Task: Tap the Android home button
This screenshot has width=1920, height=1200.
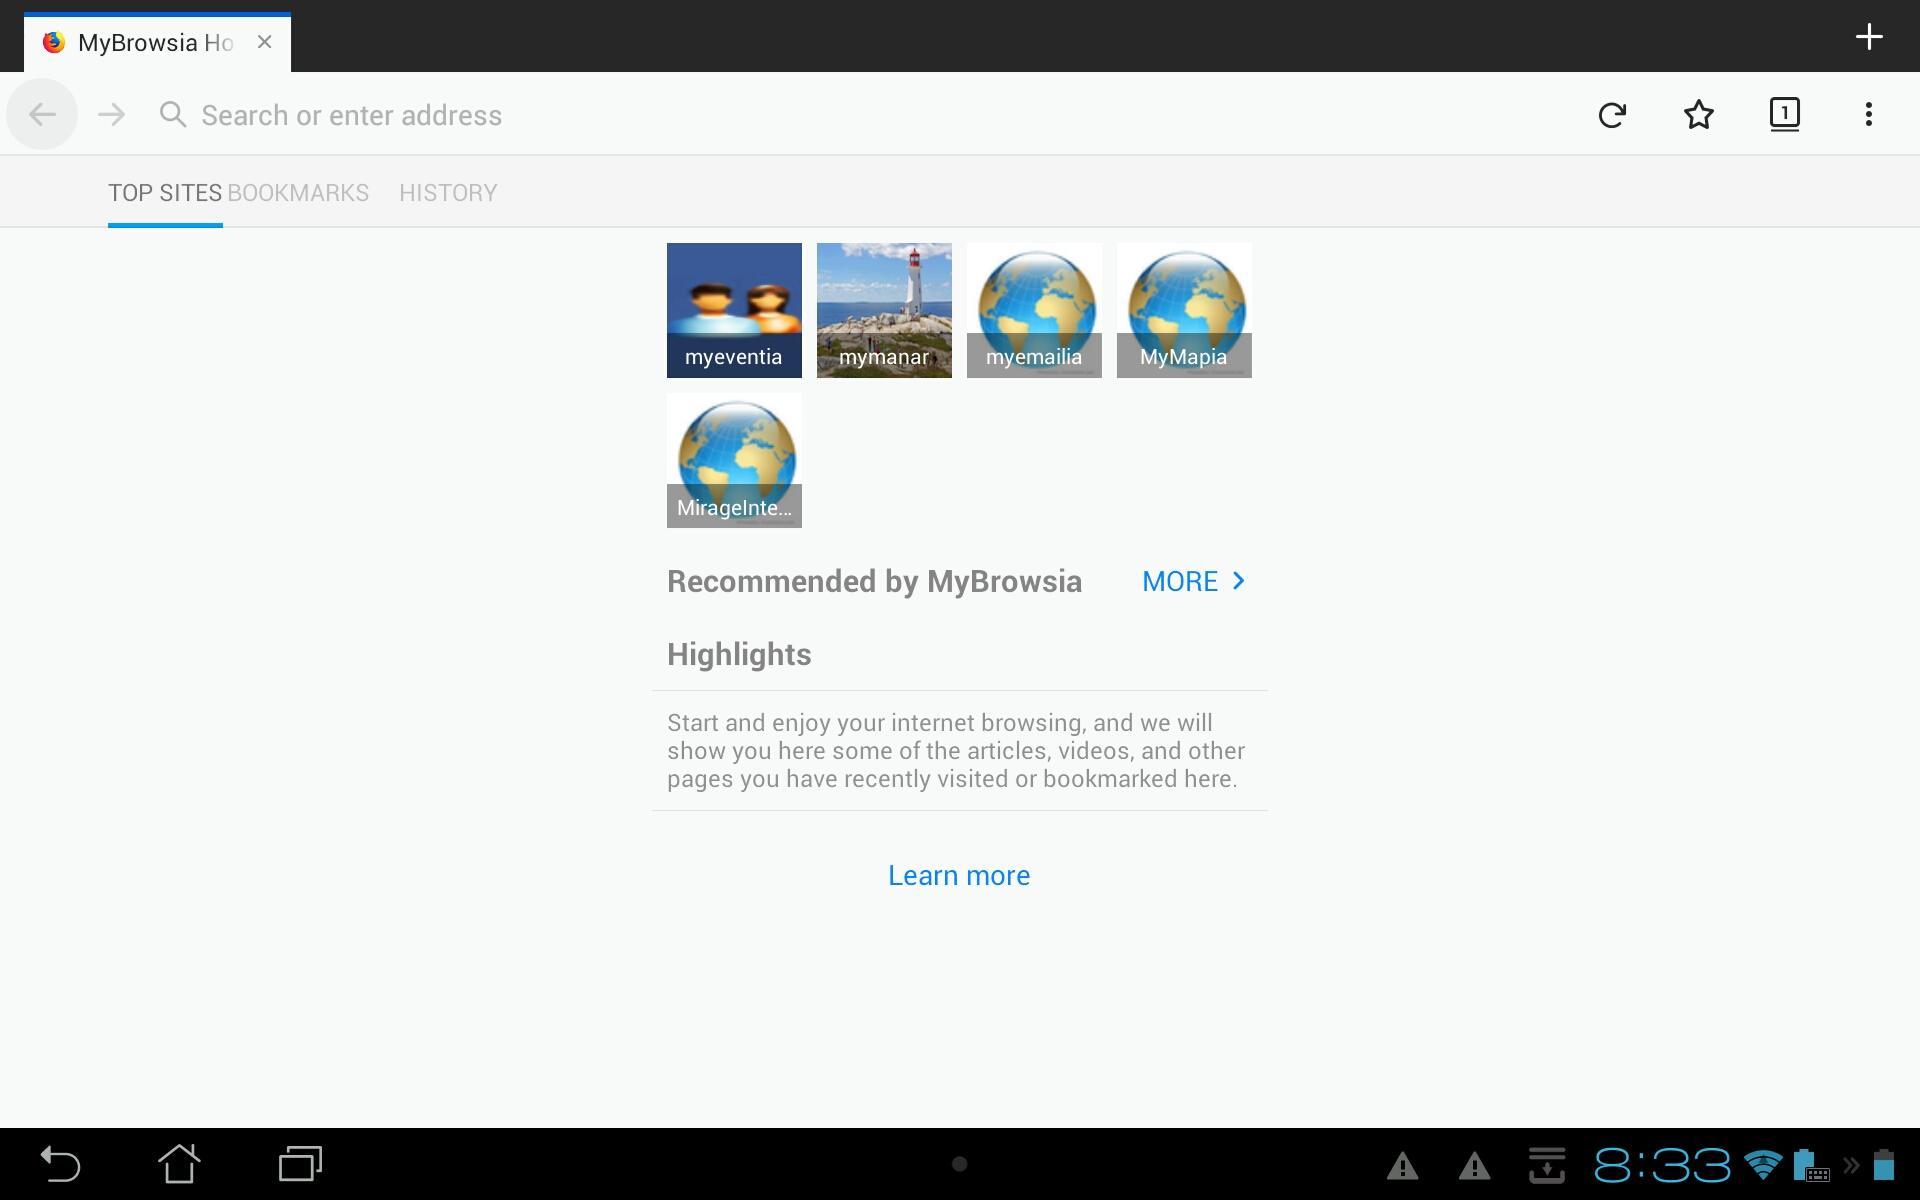Action: pos(180,1163)
